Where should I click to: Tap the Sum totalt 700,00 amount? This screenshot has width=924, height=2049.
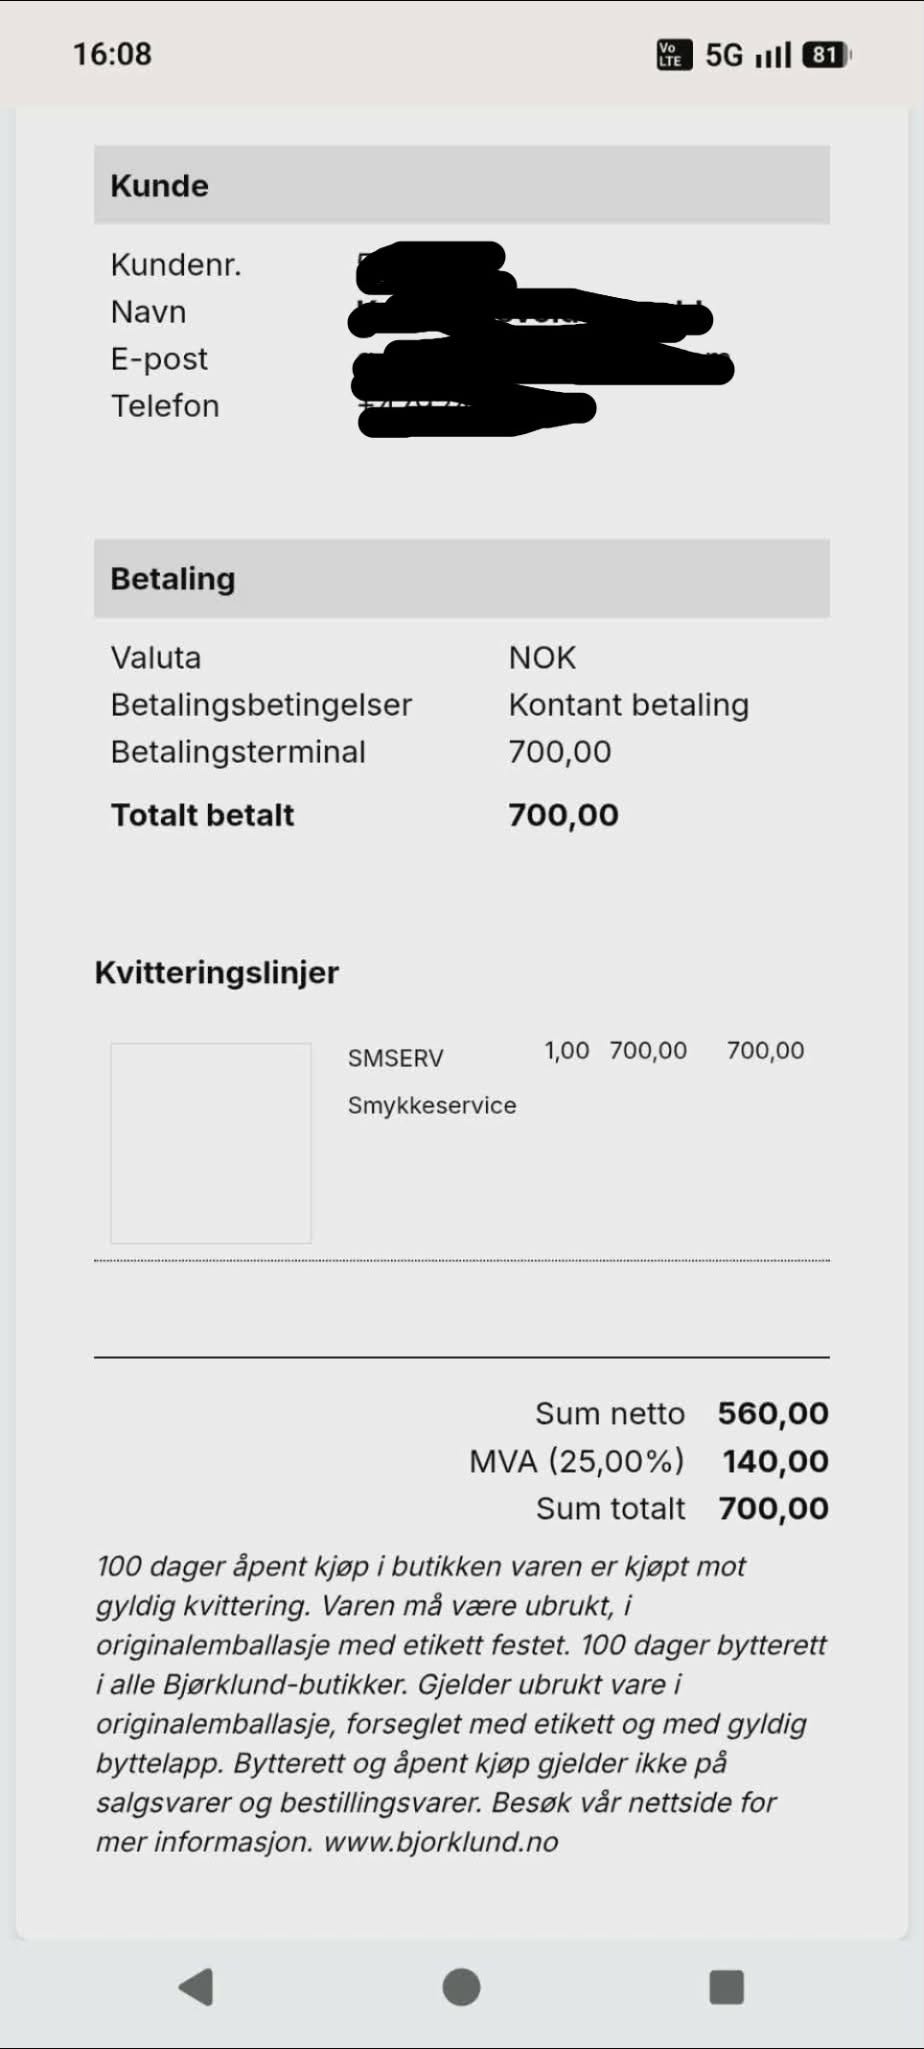(x=774, y=1508)
